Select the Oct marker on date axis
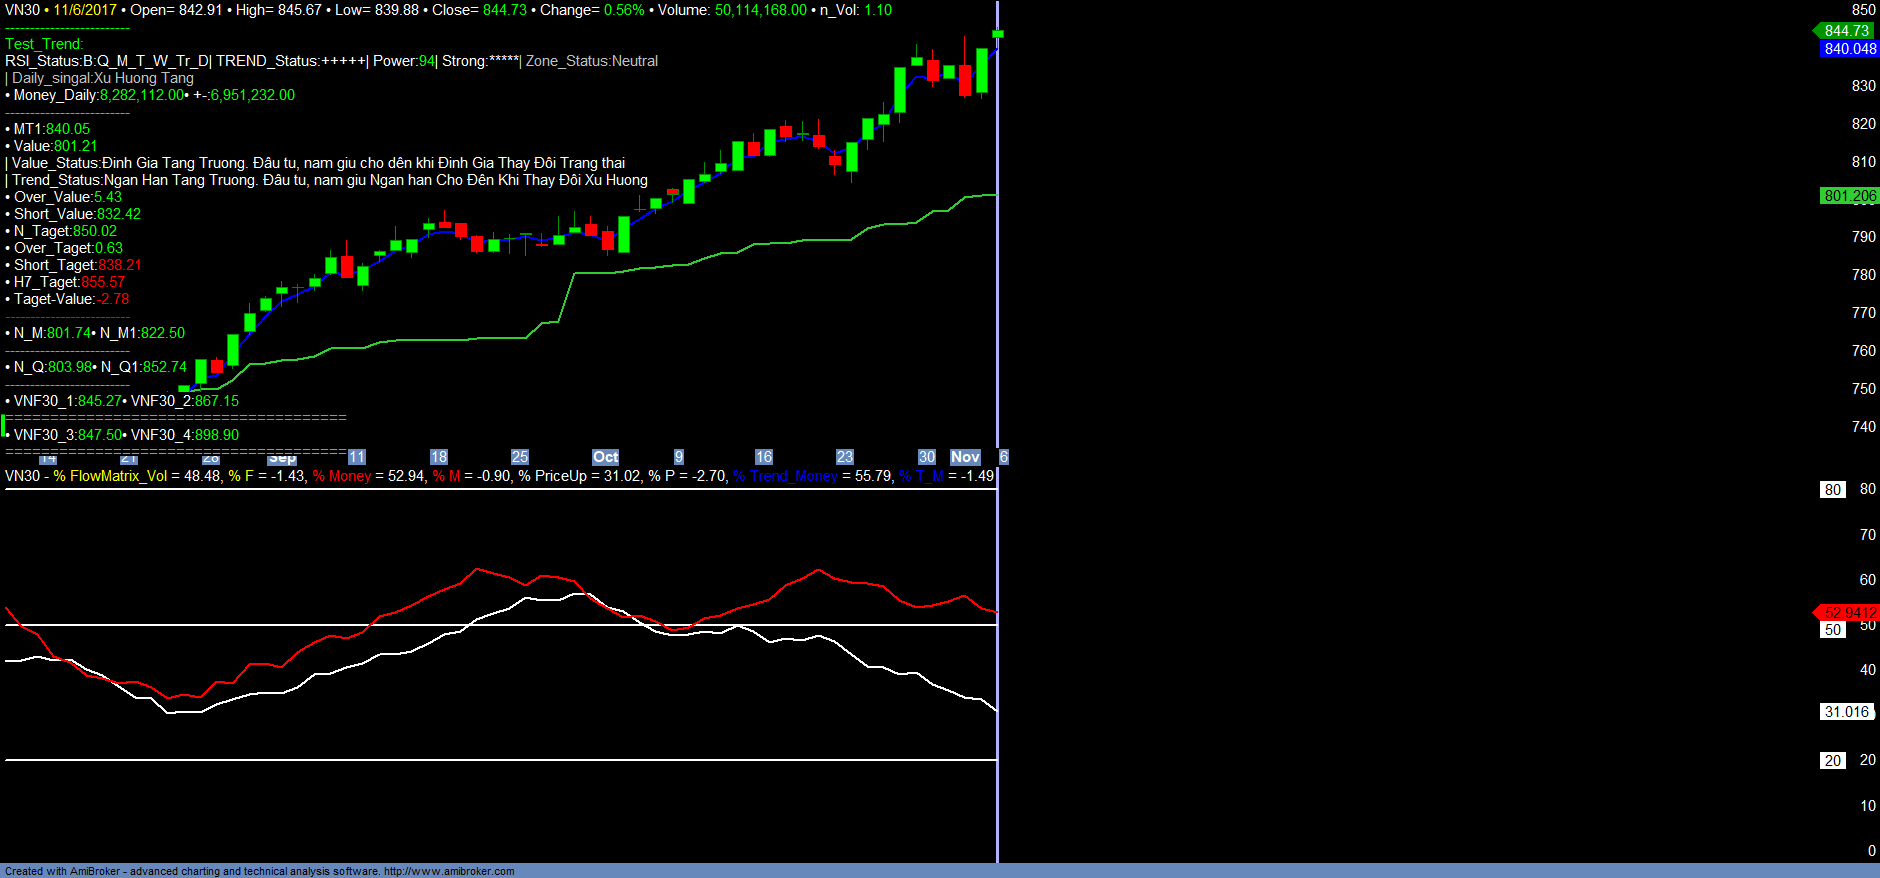1880x878 pixels. click(x=605, y=457)
